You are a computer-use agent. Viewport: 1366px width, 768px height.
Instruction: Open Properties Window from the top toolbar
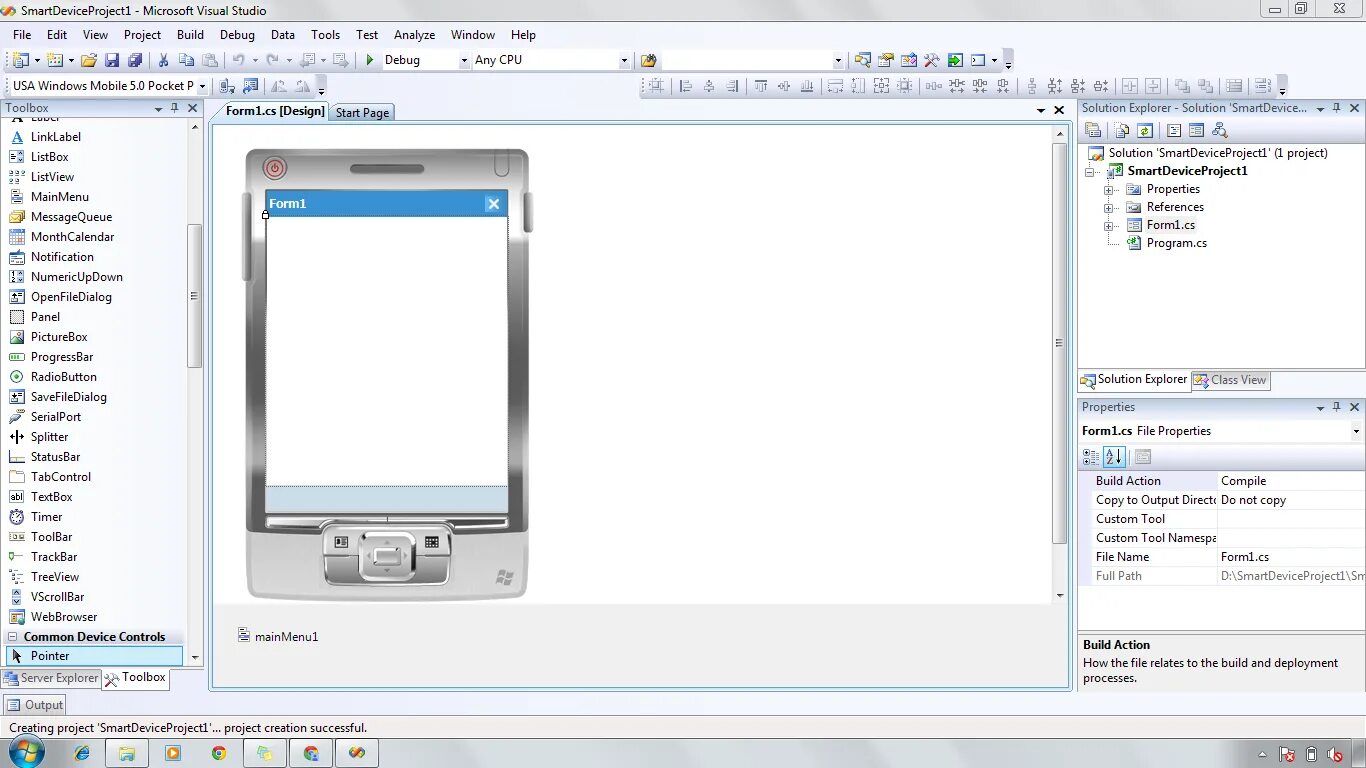[885, 60]
